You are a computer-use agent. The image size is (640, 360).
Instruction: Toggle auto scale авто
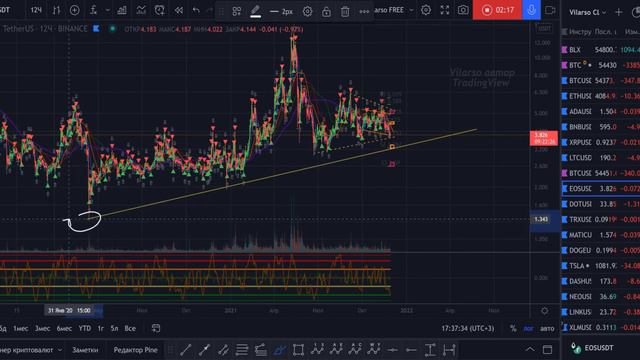pos(547,328)
